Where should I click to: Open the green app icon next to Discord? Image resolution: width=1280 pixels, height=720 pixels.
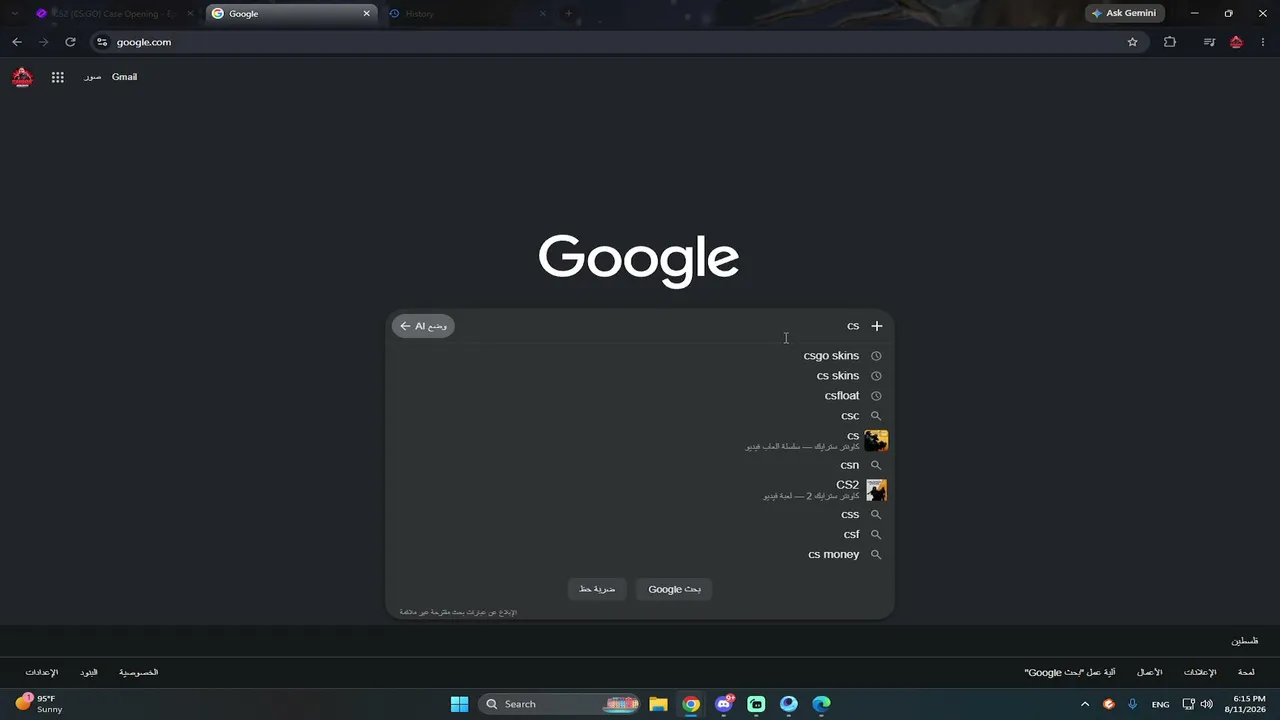pyautogui.click(x=756, y=704)
